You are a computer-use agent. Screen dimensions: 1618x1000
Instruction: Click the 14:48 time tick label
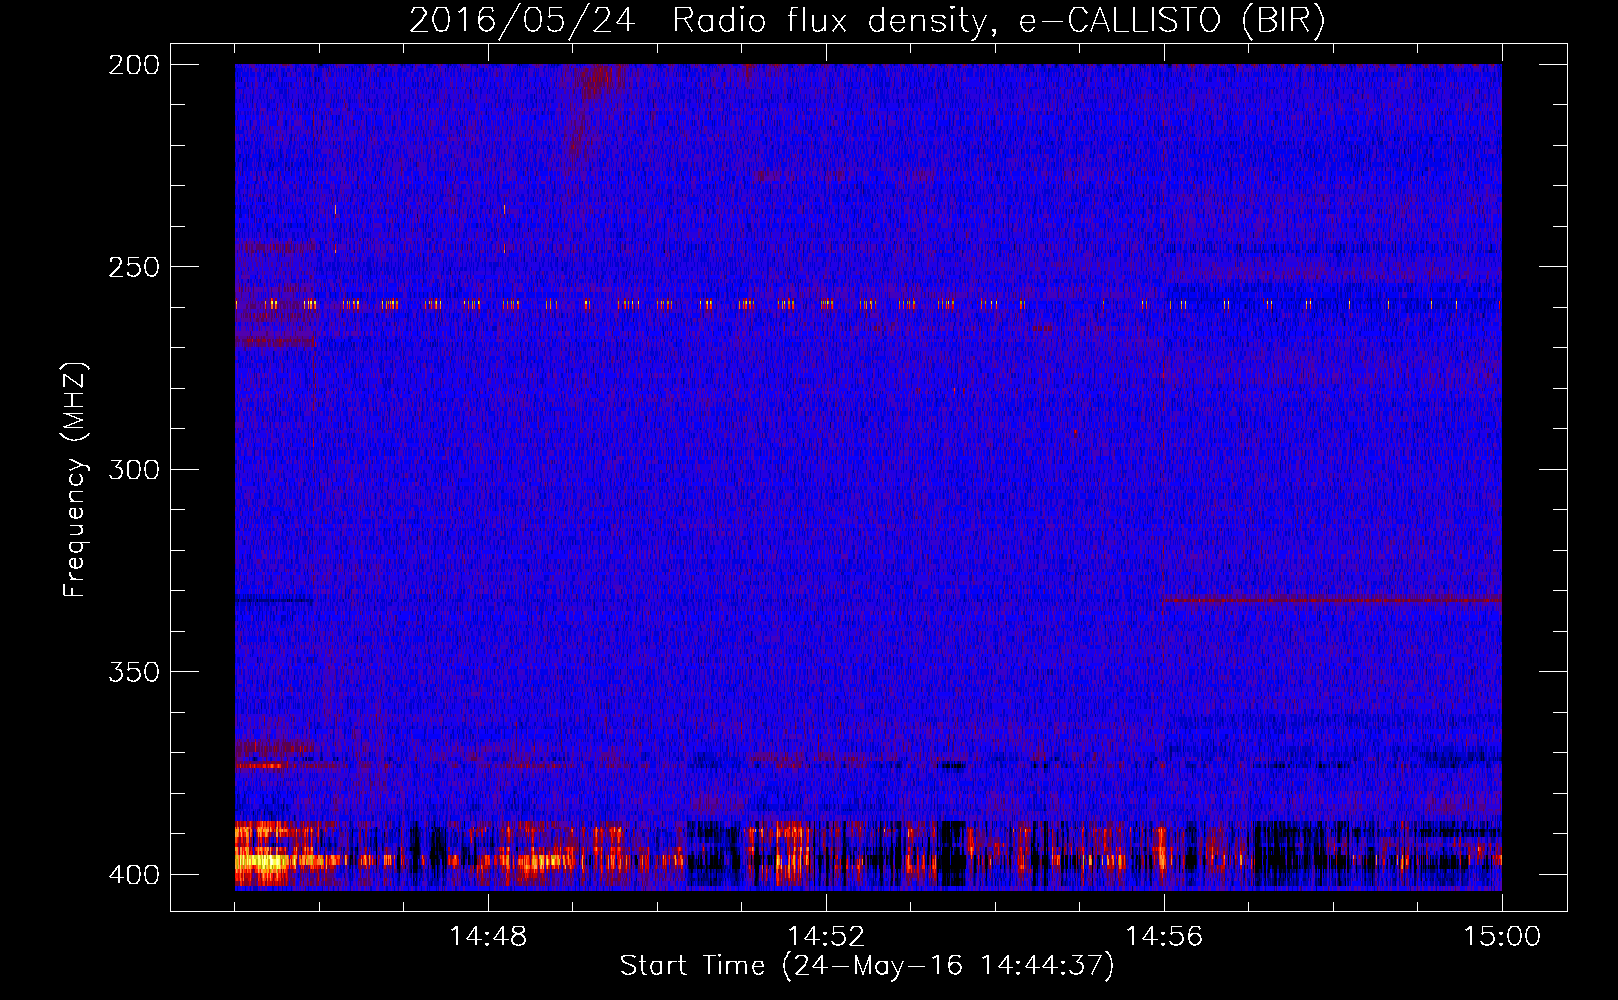(488, 936)
